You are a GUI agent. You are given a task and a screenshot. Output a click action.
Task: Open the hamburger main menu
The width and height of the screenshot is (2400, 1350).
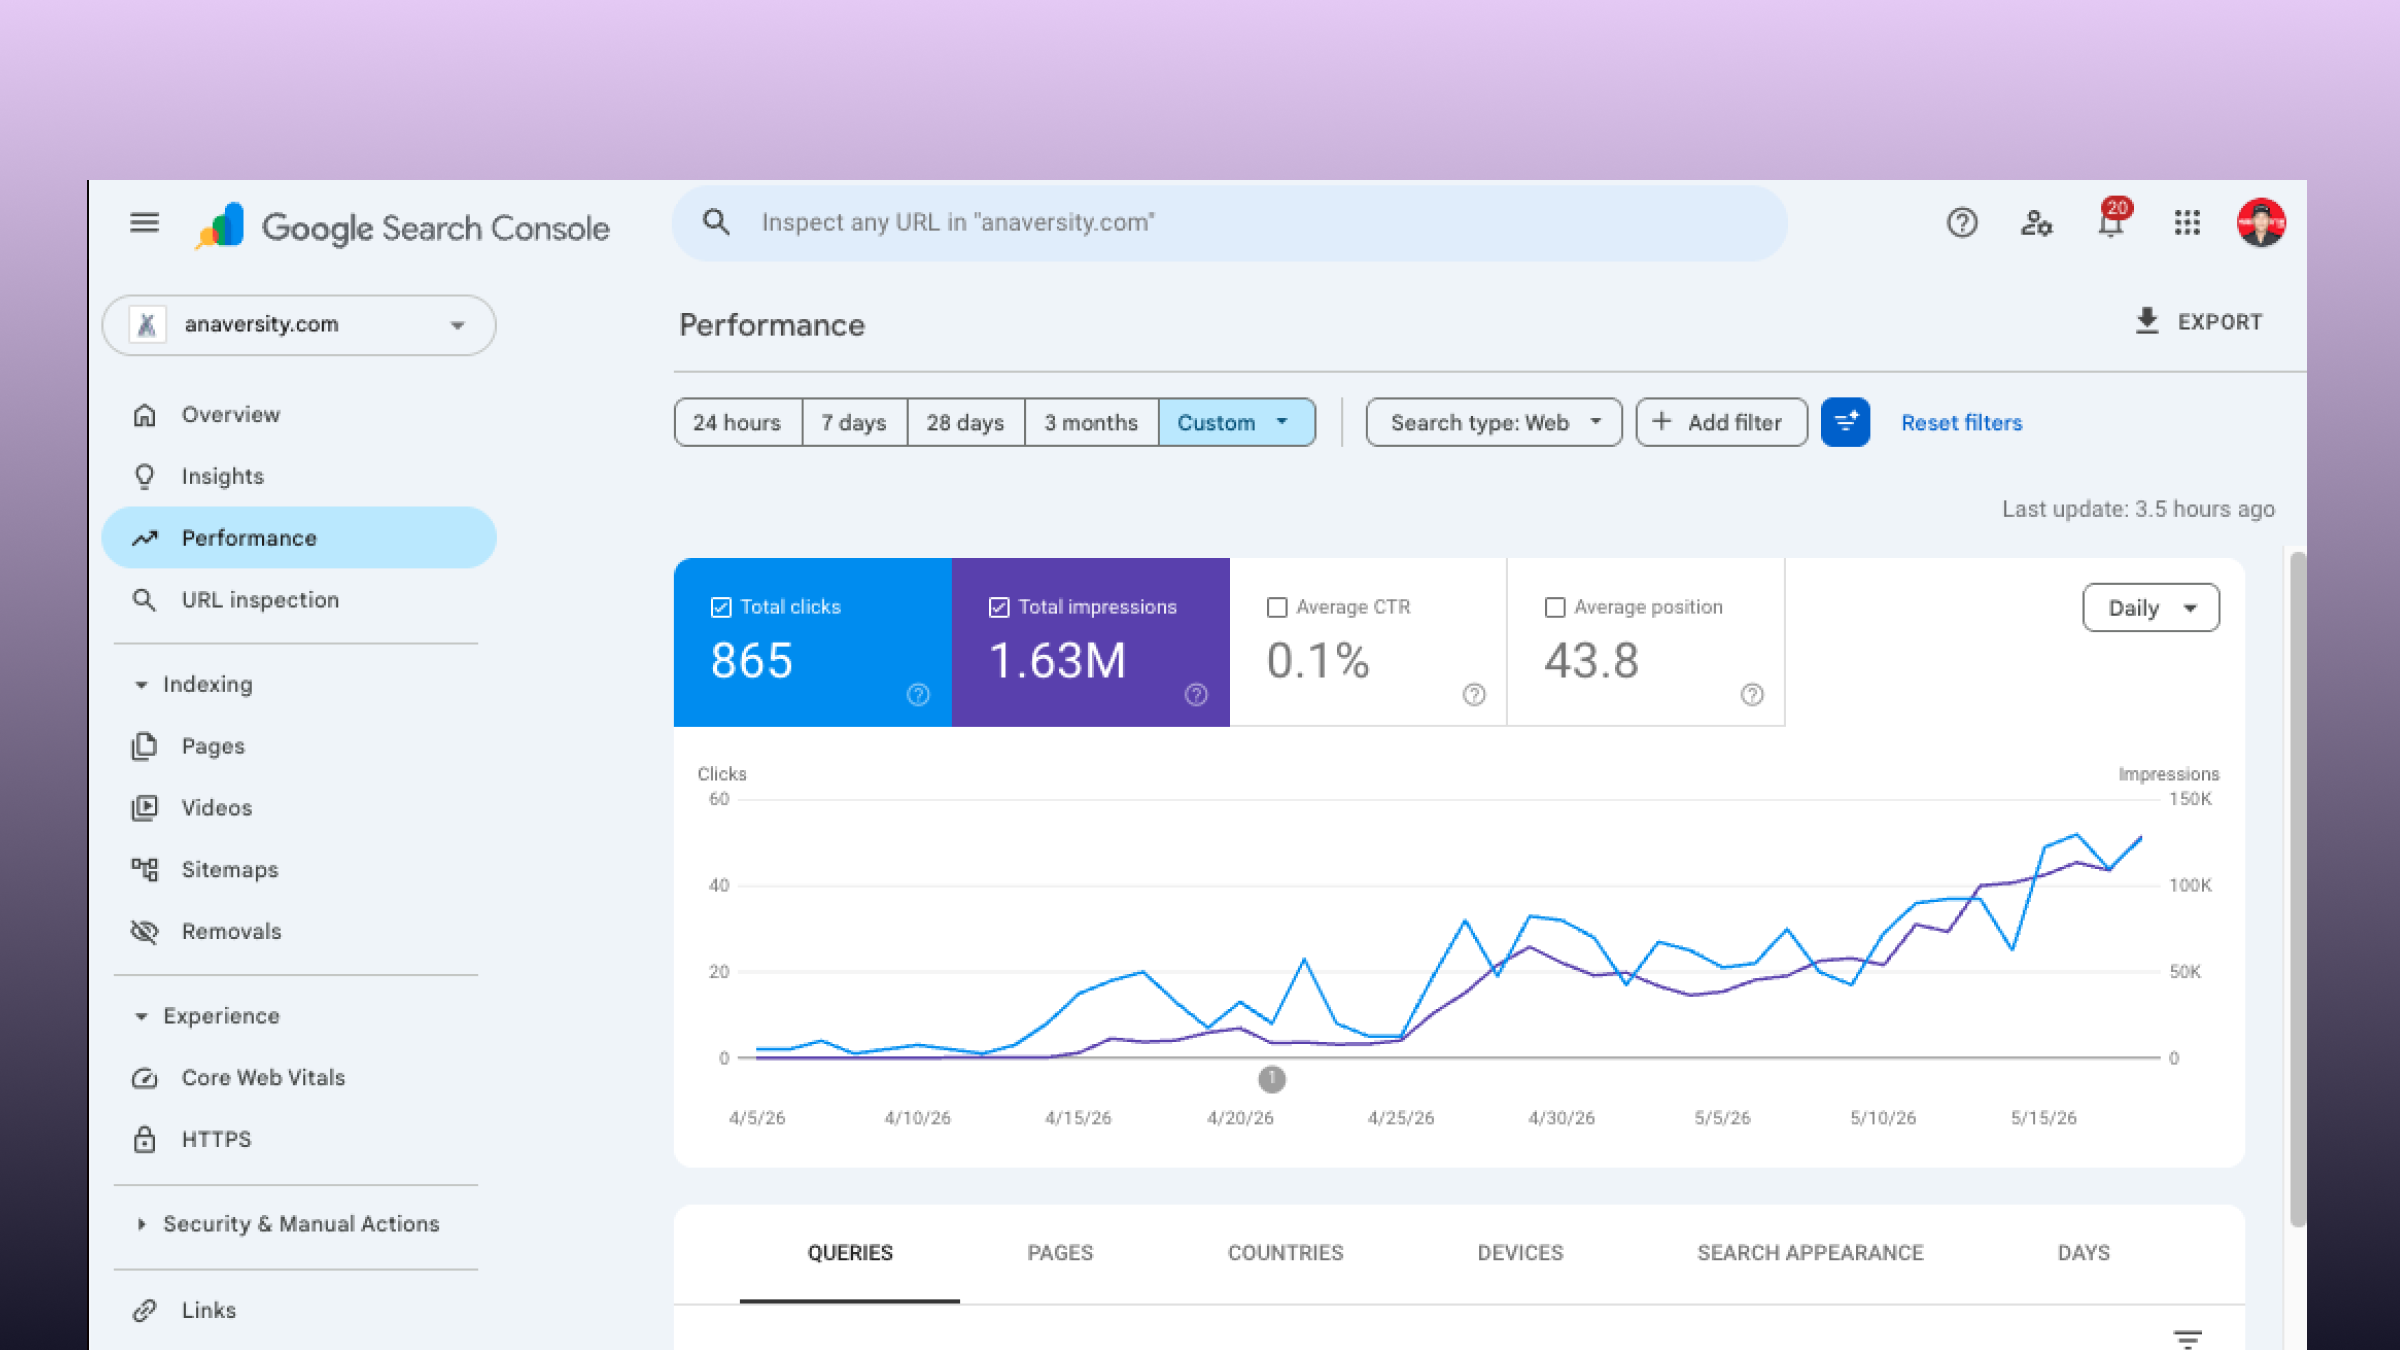tap(144, 222)
